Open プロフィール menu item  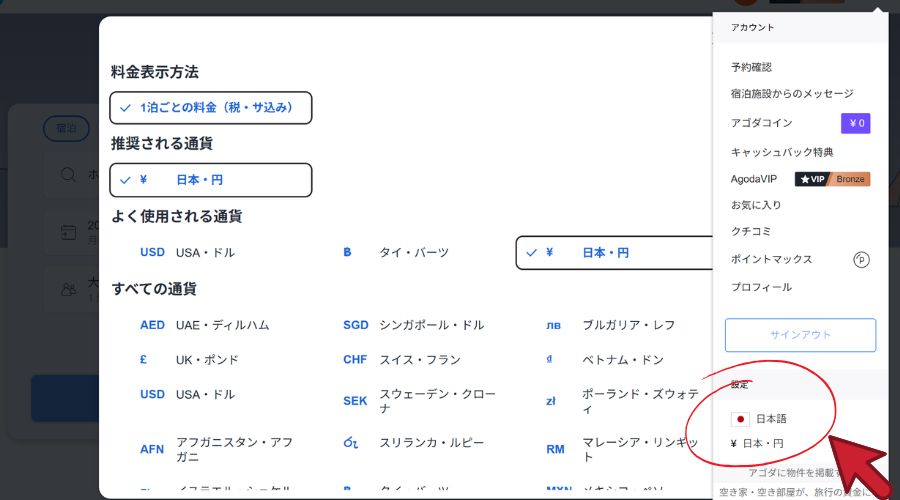[x=761, y=287]
